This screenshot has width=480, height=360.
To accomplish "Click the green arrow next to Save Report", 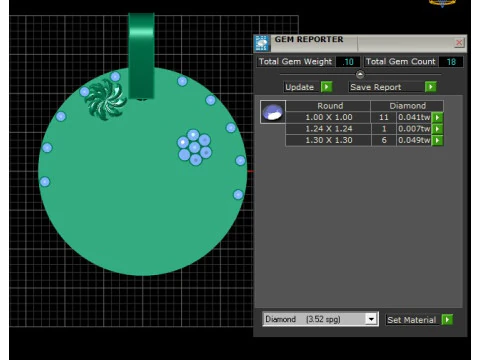I will [x=431, y=87].
